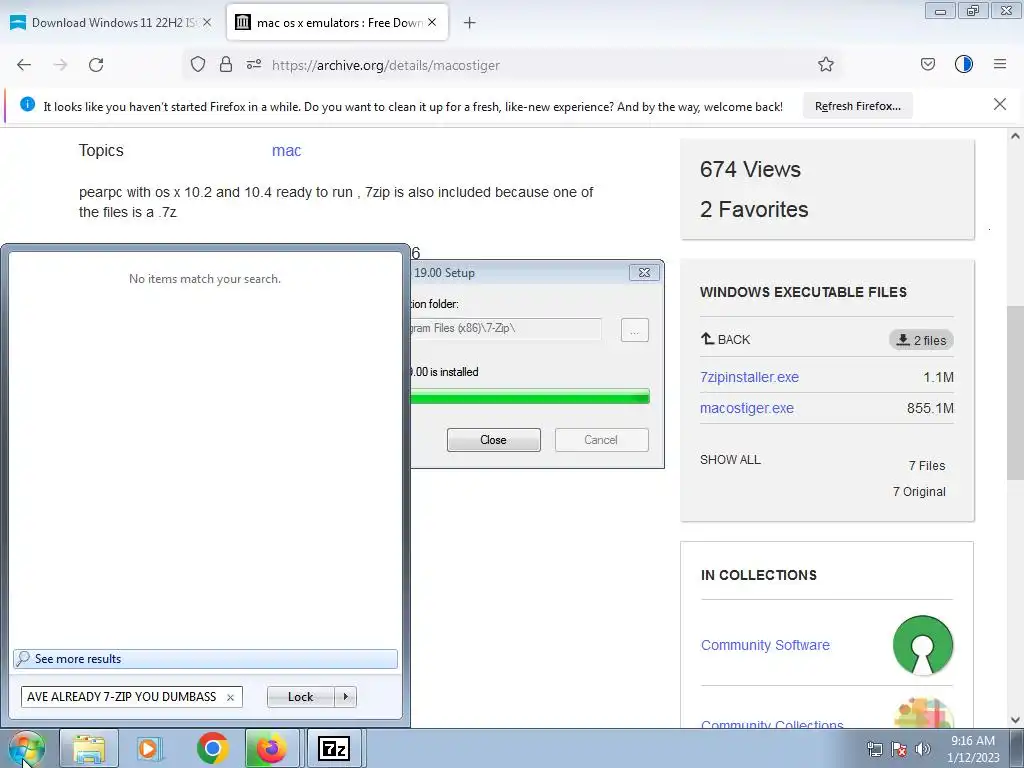Viewport: 1024px width, 768px height.
Task: Open the tracking protection shield icon
Action: coord(198,64)
